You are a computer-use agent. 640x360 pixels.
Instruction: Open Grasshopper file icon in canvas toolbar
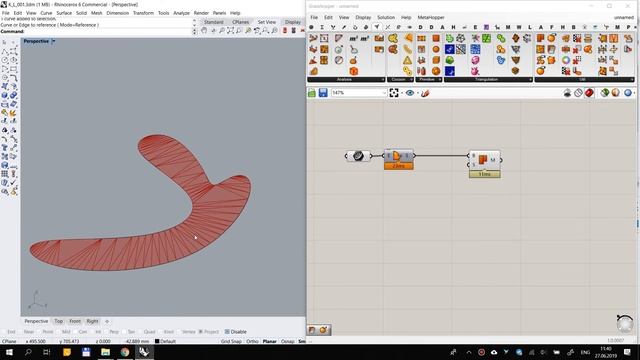pos(312,93)
